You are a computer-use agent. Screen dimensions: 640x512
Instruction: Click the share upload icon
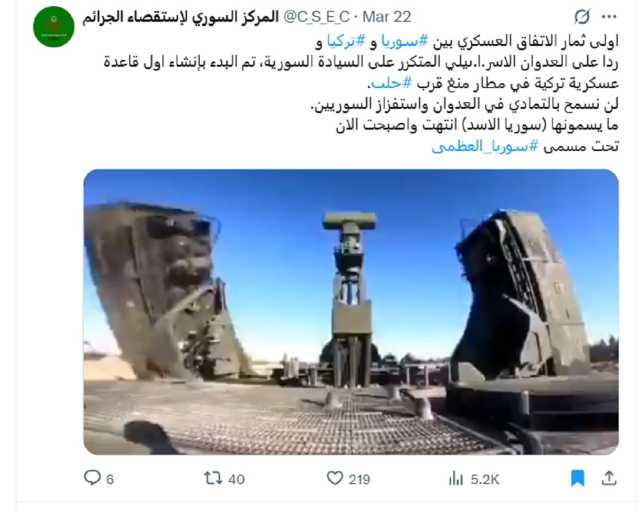(609, 478)
